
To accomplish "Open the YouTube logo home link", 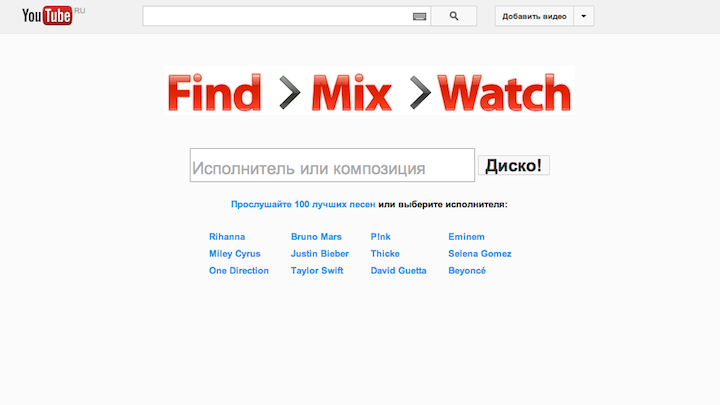I will tap(47, 16).
